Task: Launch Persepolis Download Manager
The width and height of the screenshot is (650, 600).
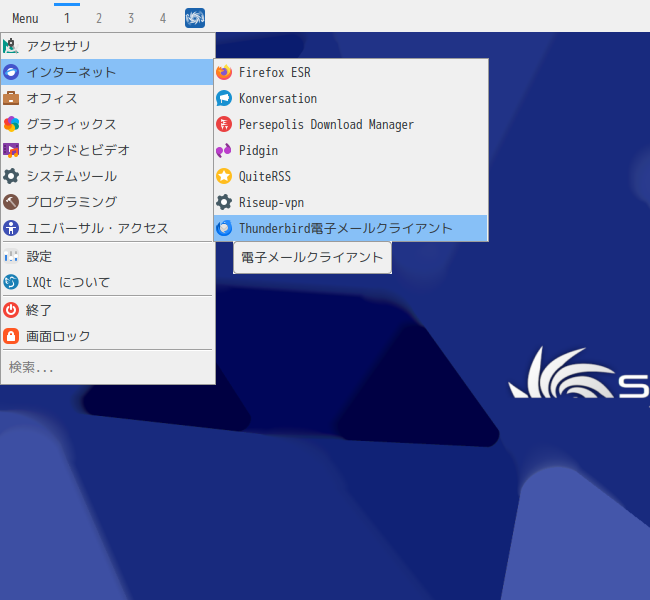Action: coord(351,124)
